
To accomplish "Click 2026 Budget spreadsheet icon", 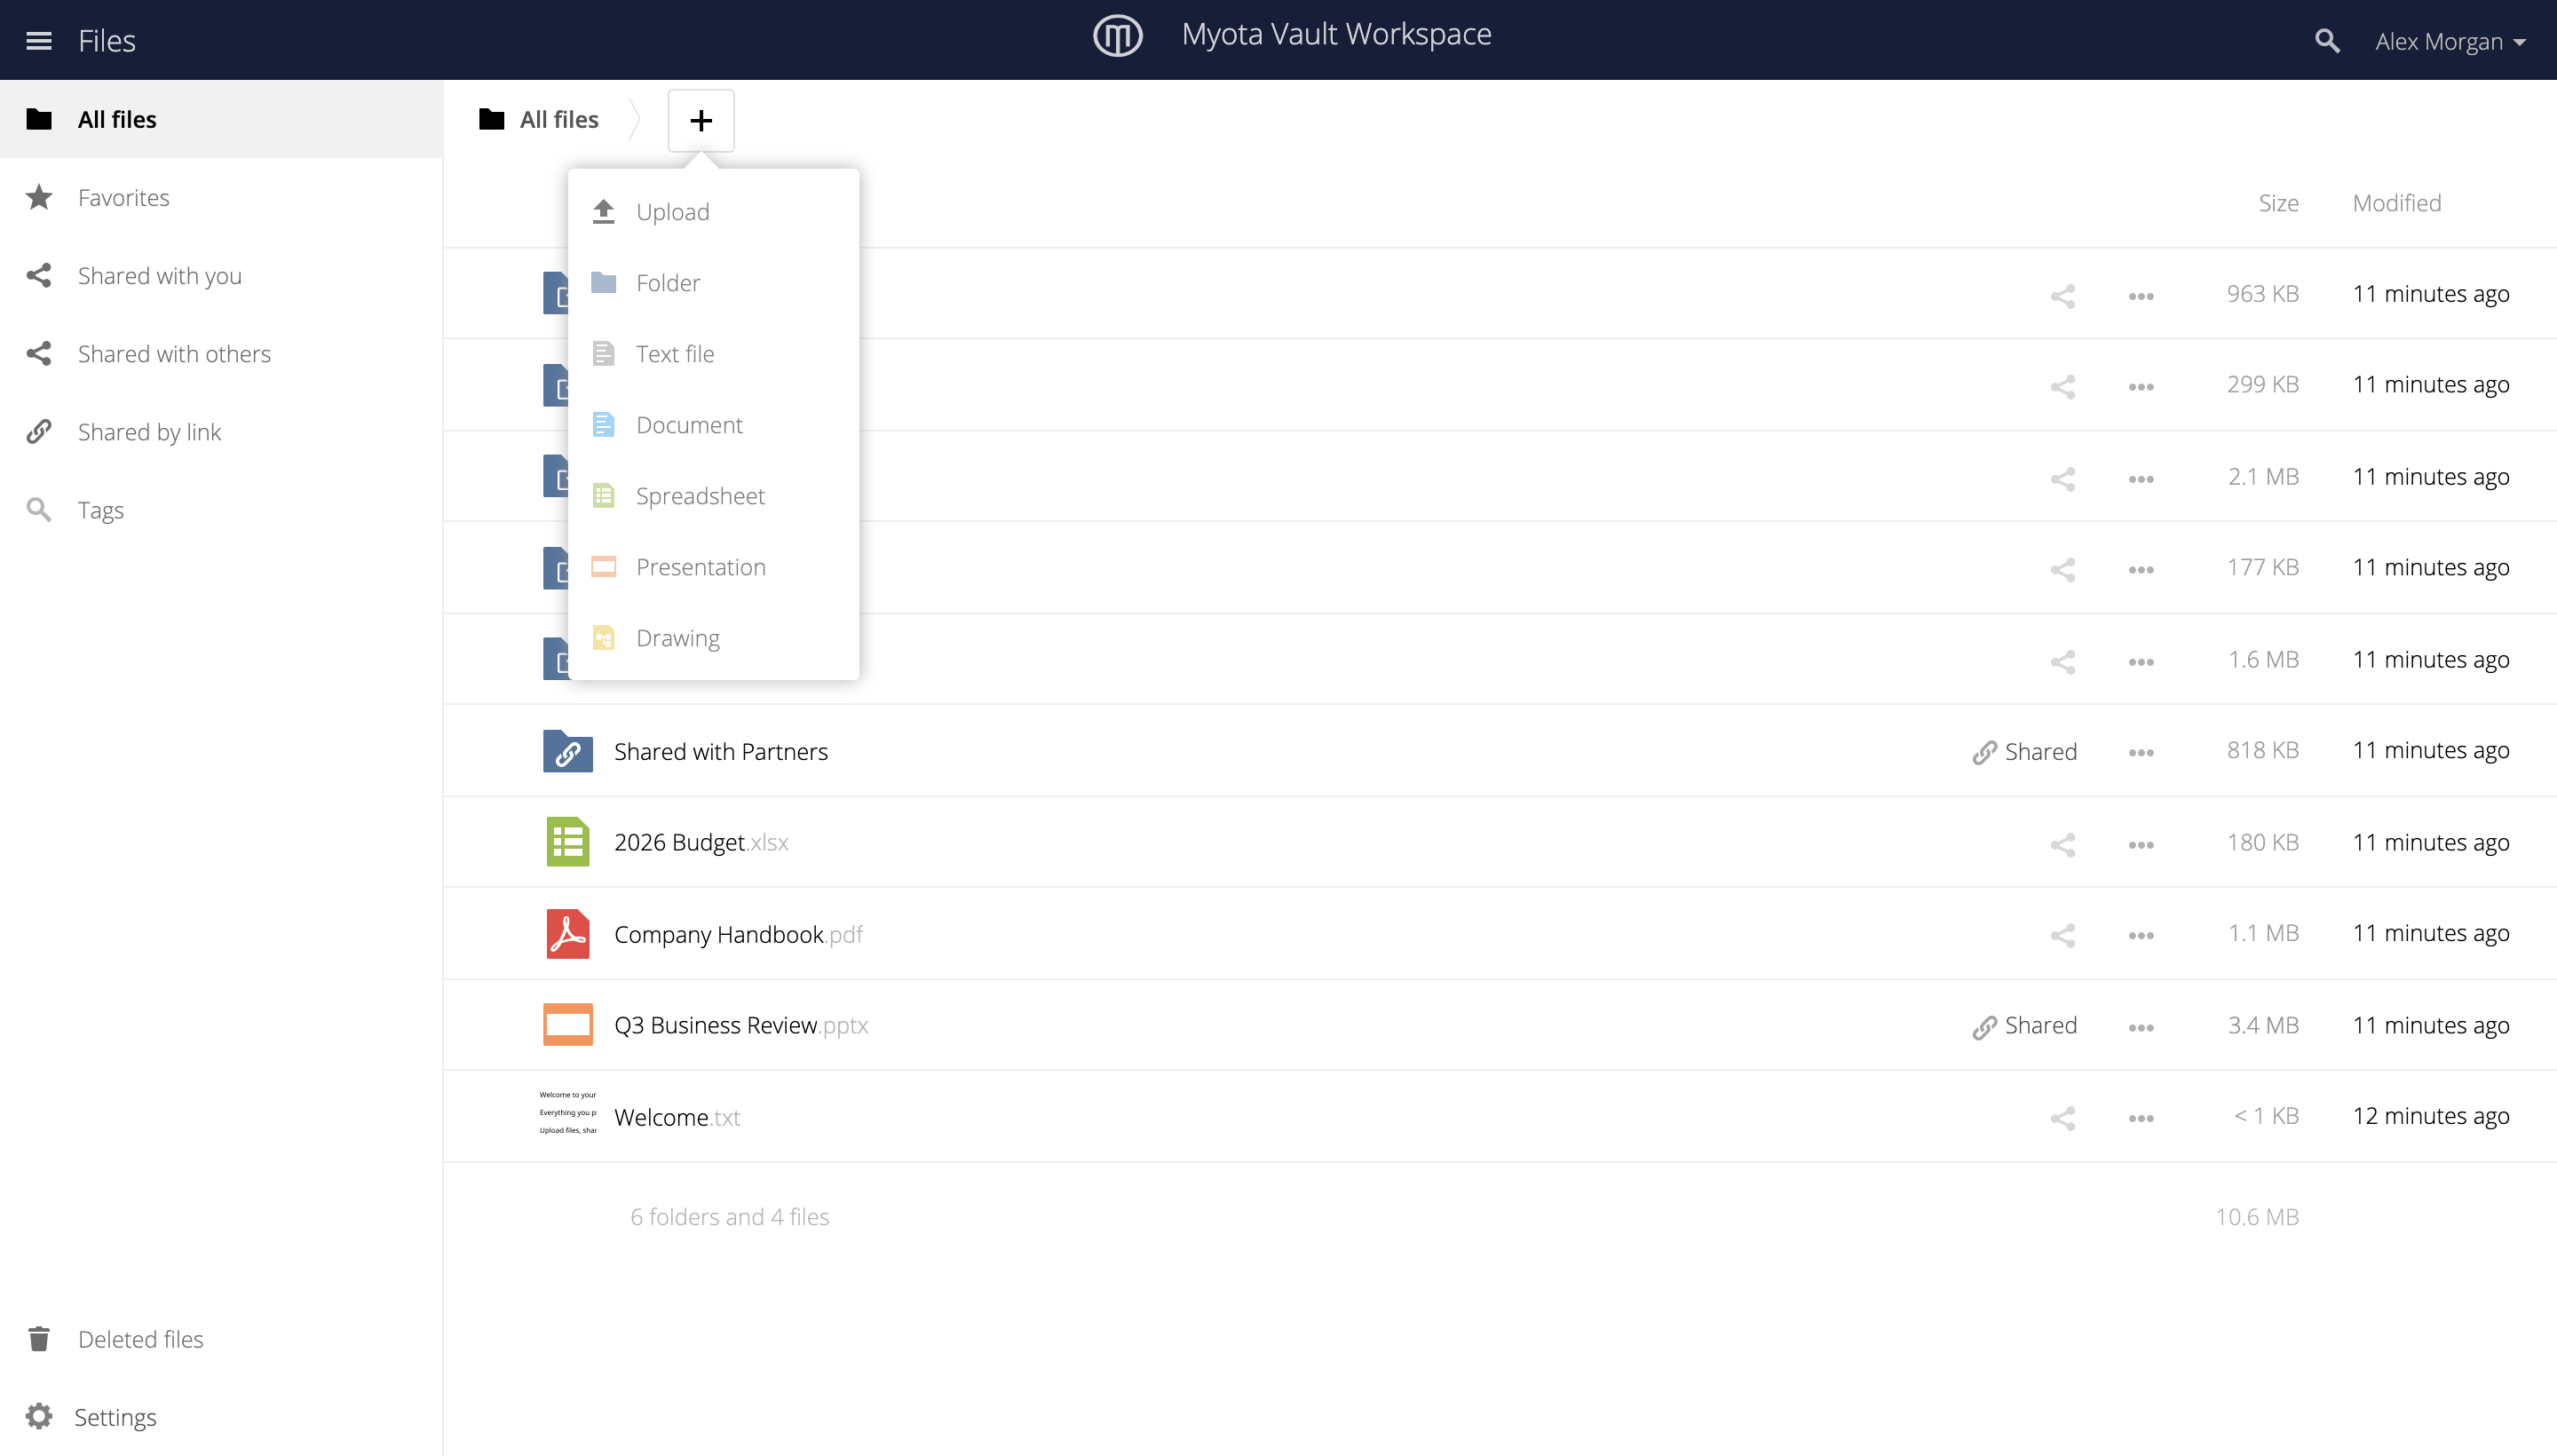I will tap(567, 842).
